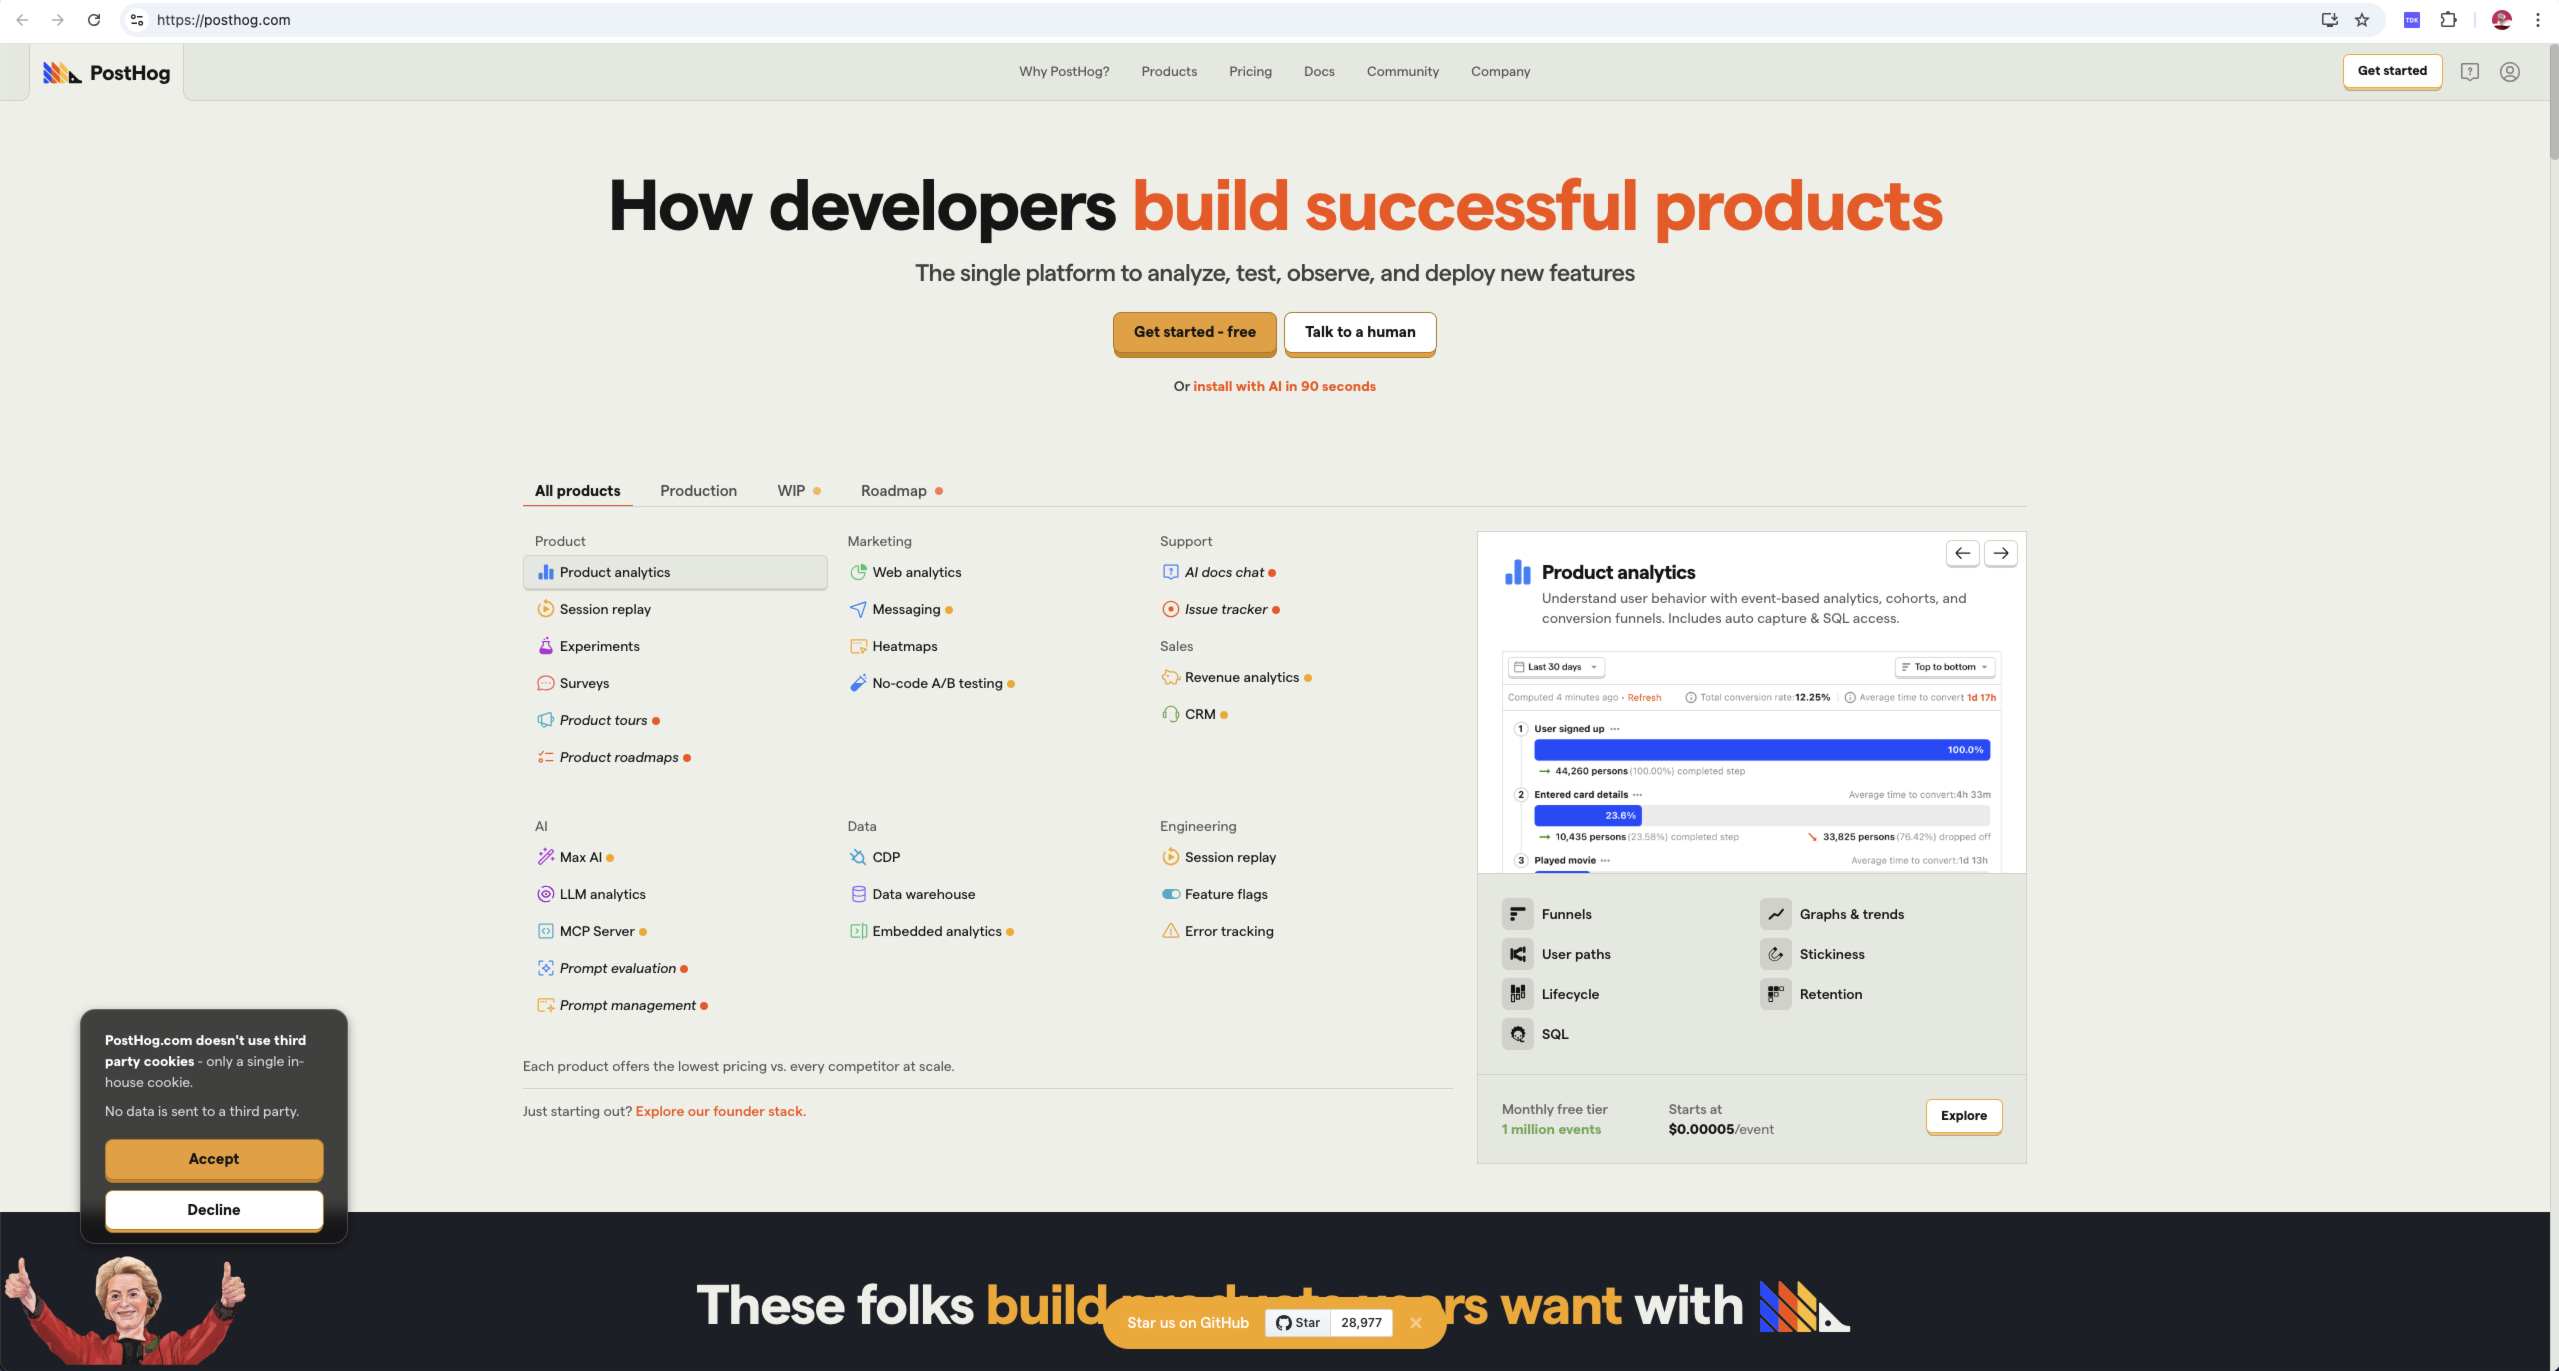This screenshot has height=1371, width=2559.
Task: Click the Max AI magic wand icon
Action: (545, 857)
